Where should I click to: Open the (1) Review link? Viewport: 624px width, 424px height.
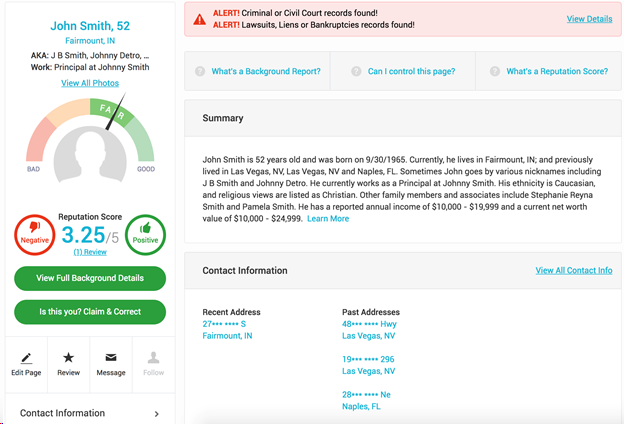click(90, 252)
